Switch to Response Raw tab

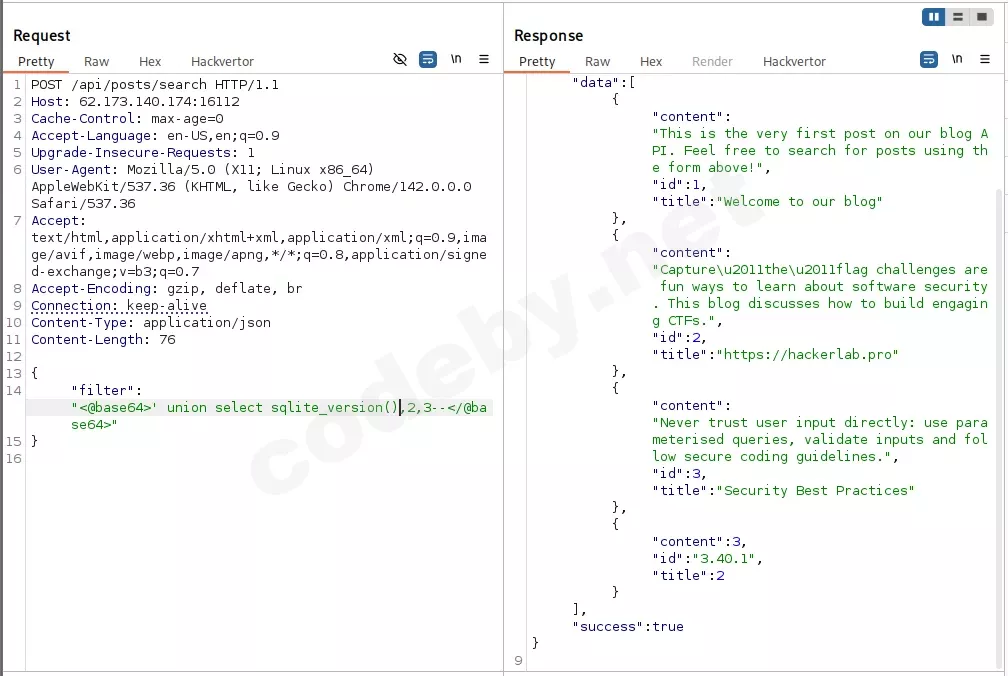[x=597, y=62]
